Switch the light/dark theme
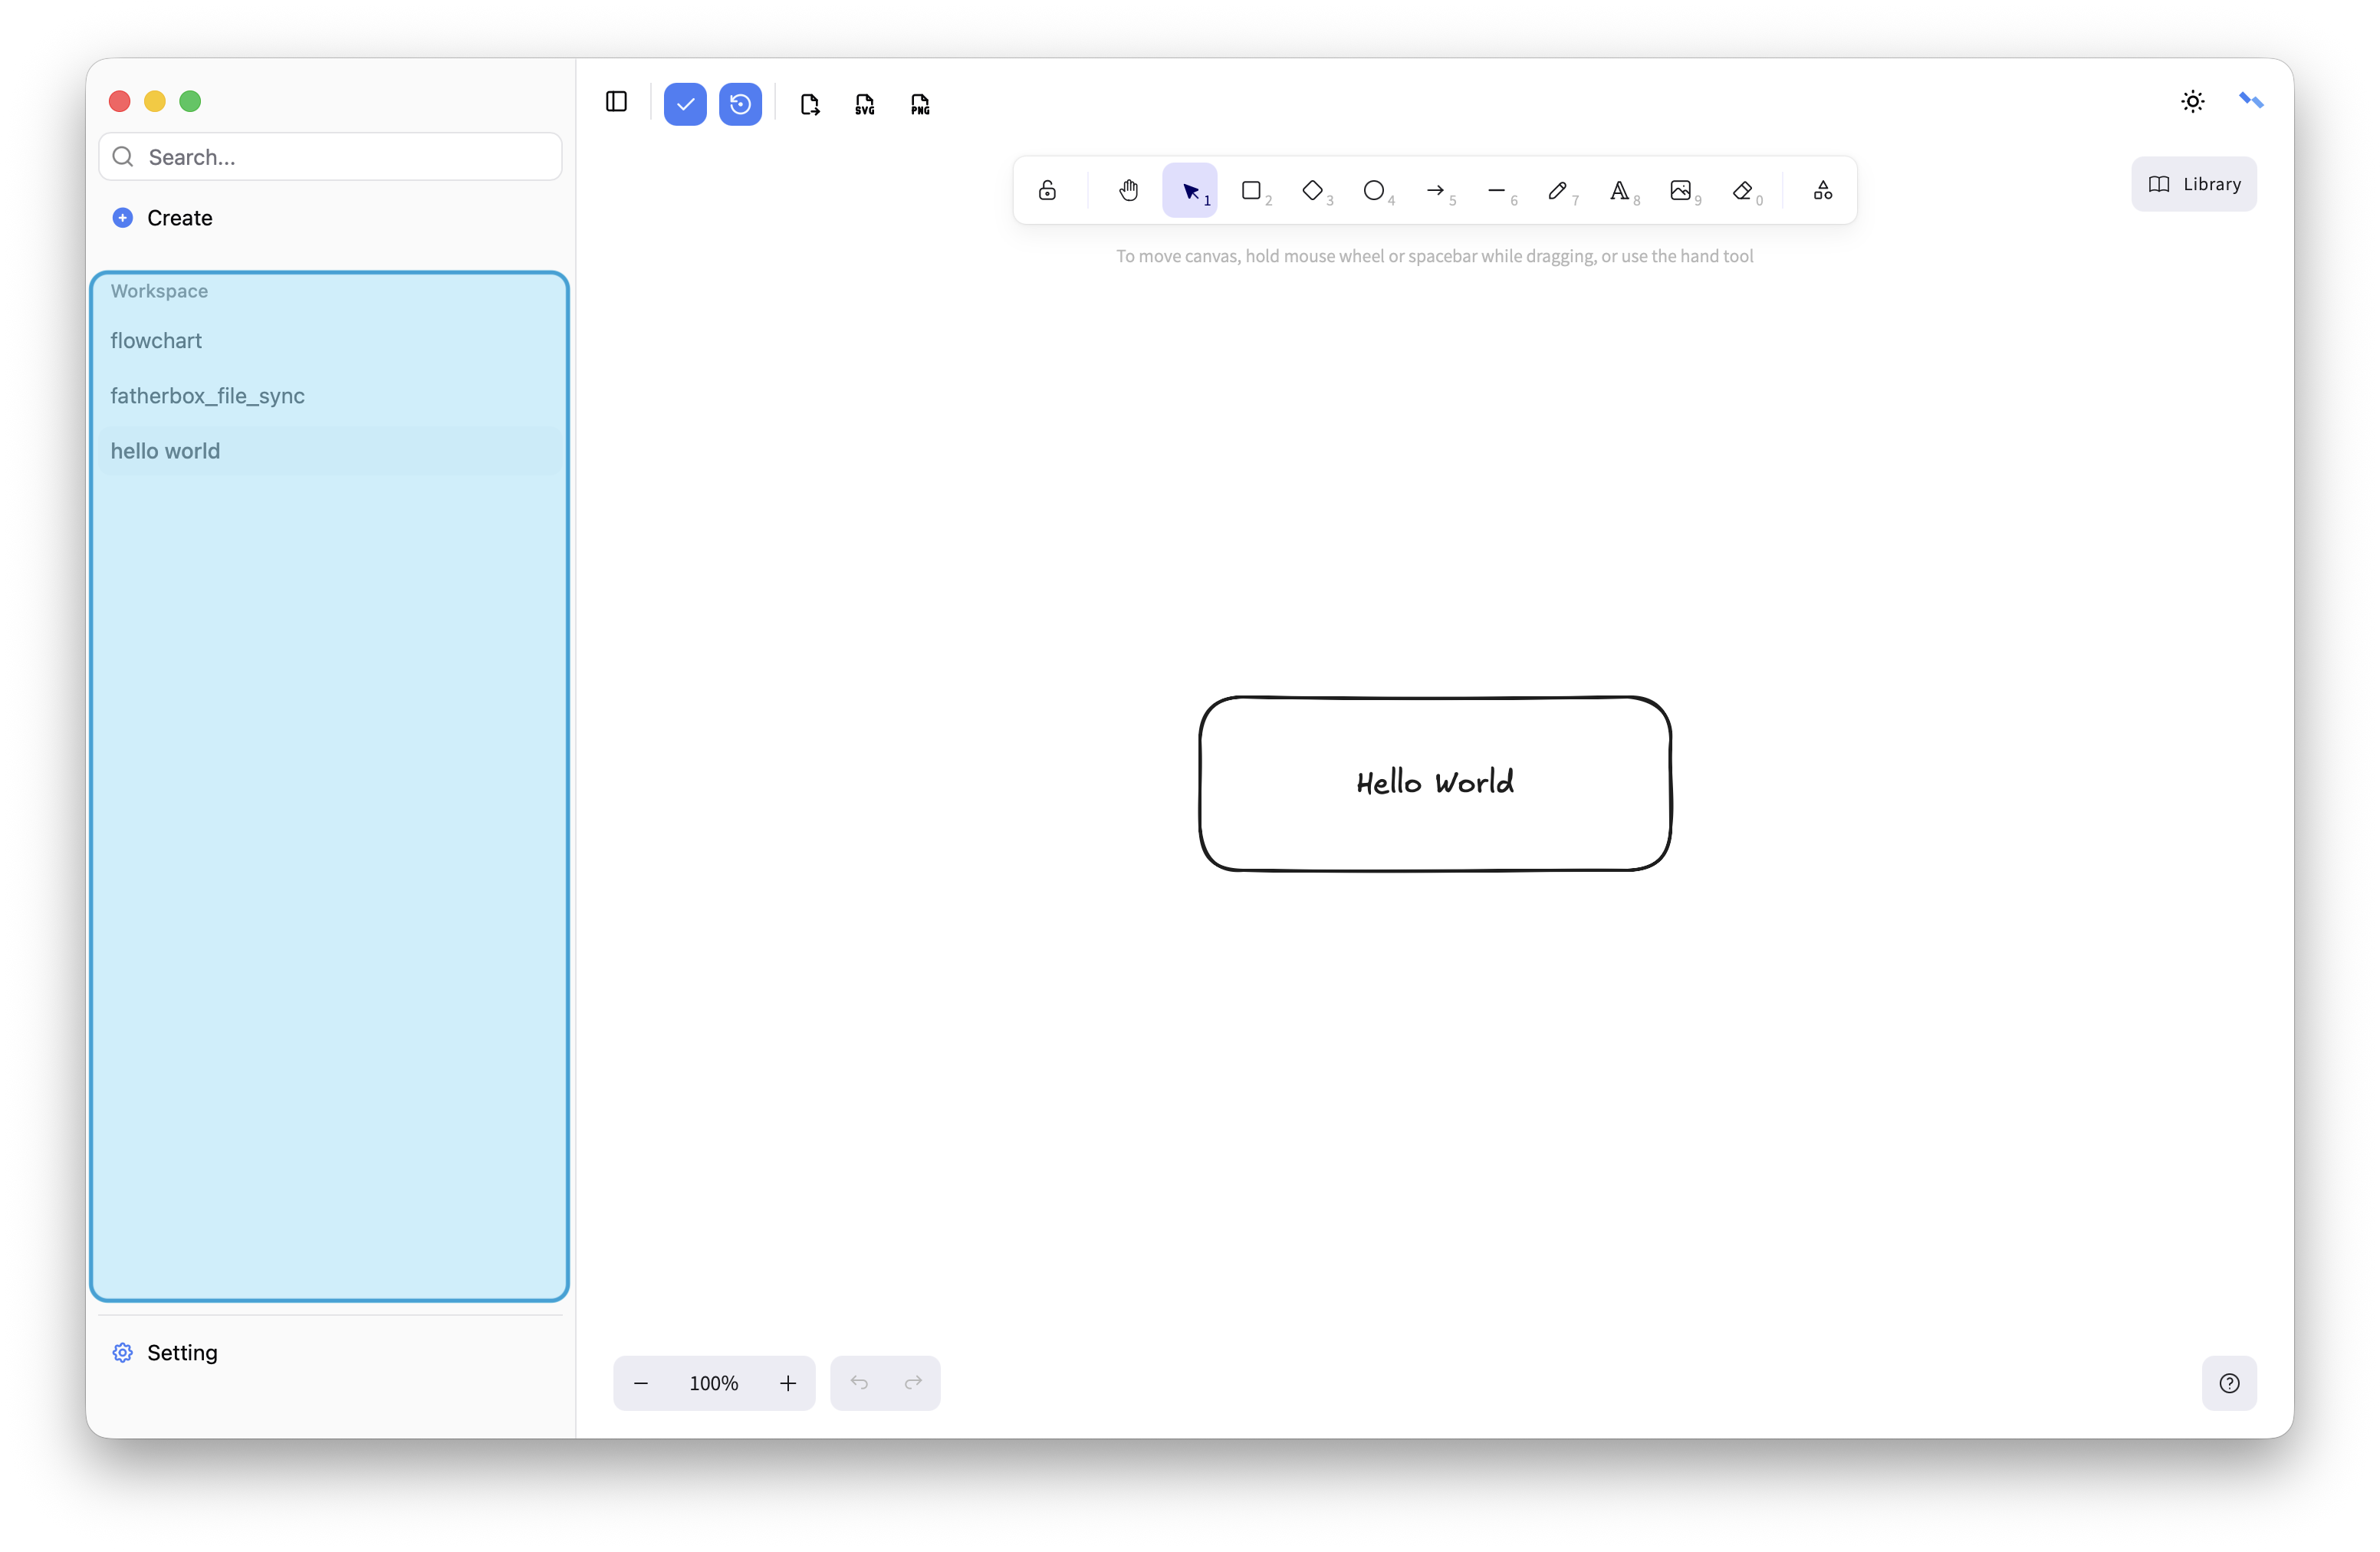 2192,101
